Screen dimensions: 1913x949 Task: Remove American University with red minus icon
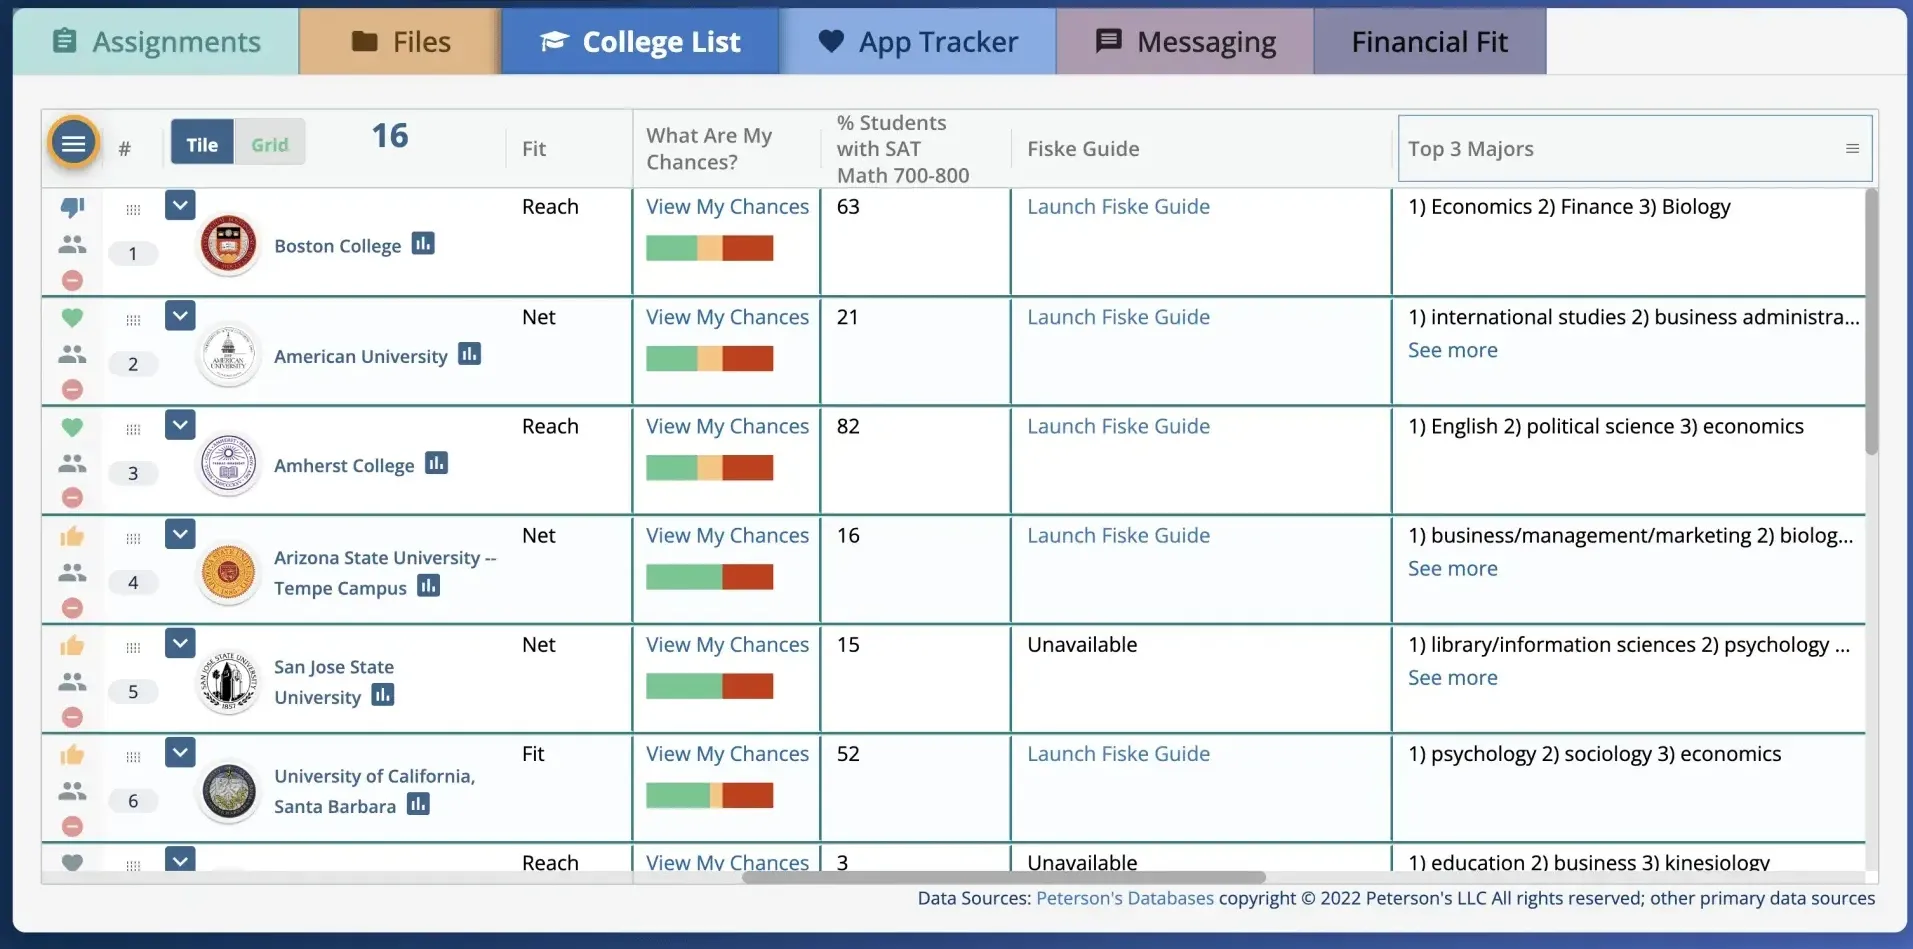[72, 390]
